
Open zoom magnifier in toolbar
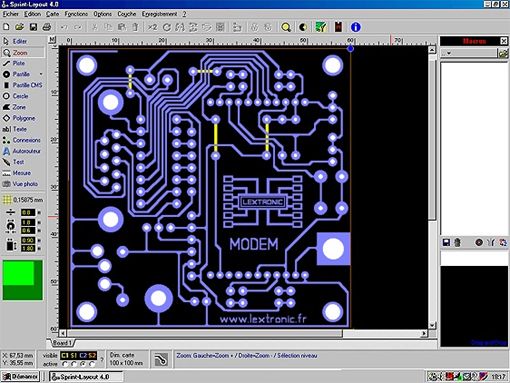point(286,27)
